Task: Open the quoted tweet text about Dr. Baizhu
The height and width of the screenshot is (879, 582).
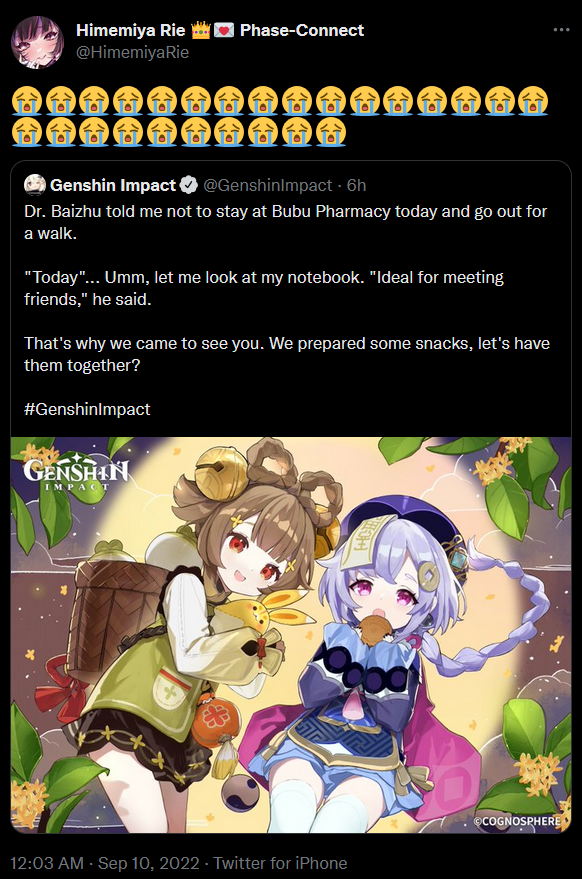Action: [x=287, y=288]
